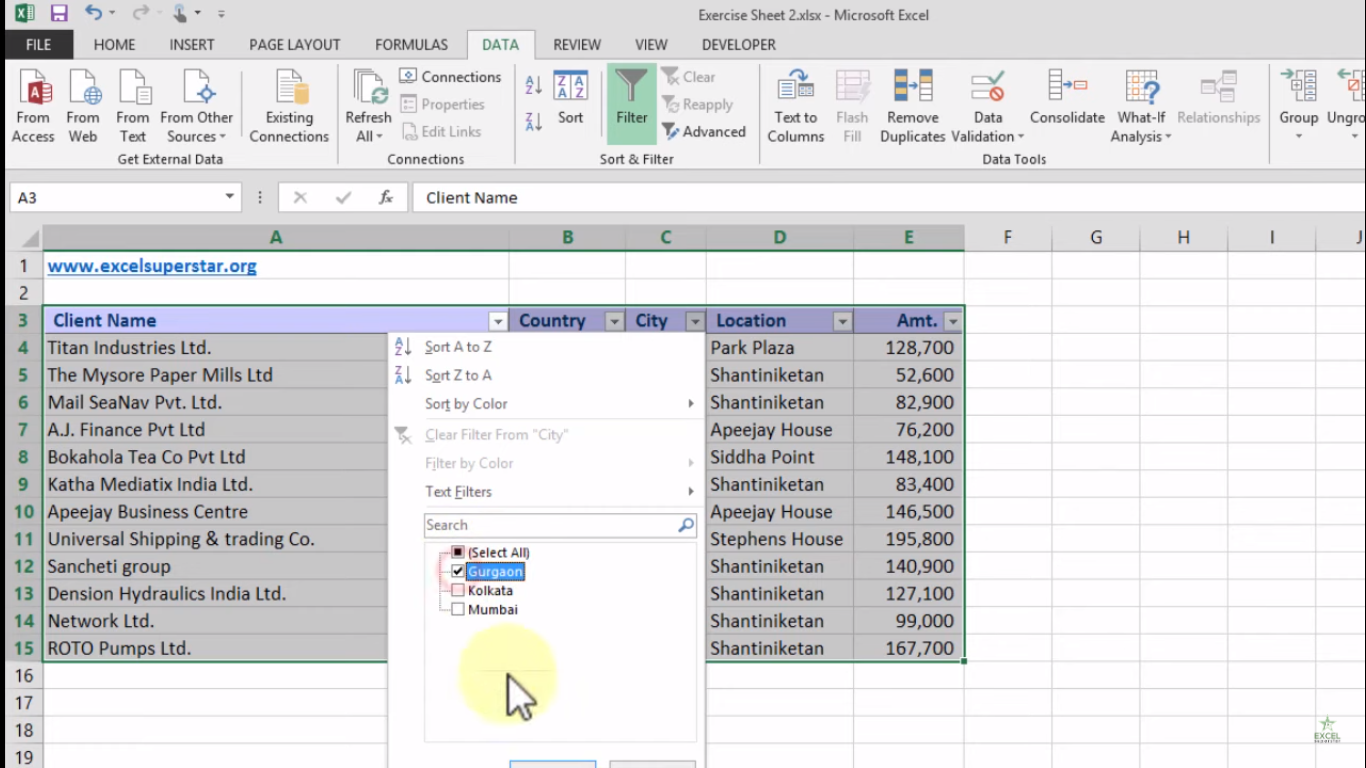The height and width of the screenshot is (768, 1366).
Task: Open What-If Analysis menu
Action: (1141, 107)
